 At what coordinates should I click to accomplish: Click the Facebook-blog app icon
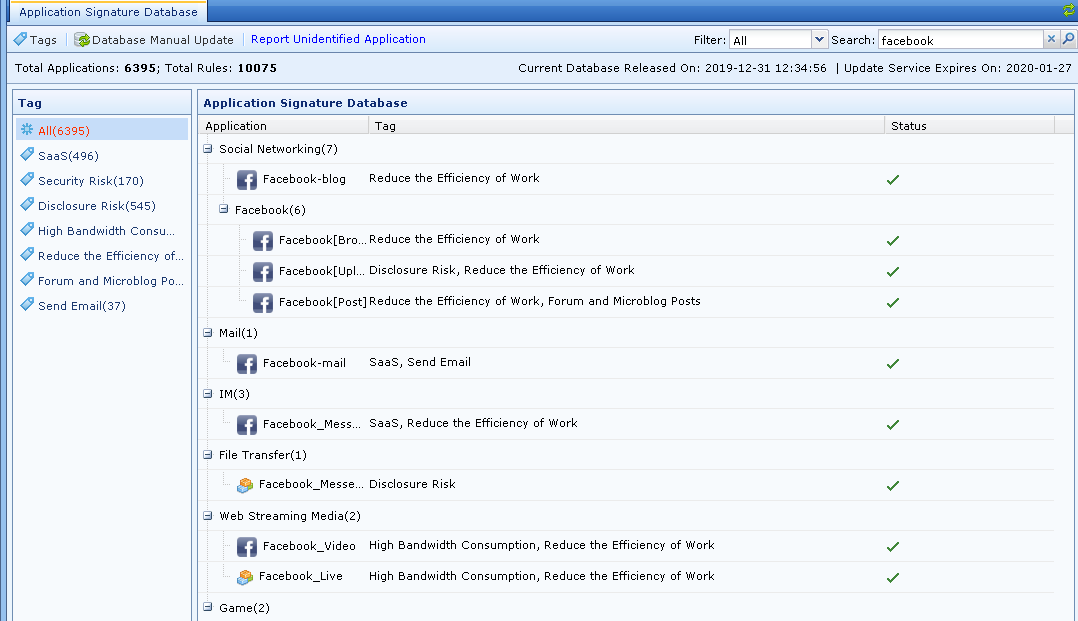247,179
